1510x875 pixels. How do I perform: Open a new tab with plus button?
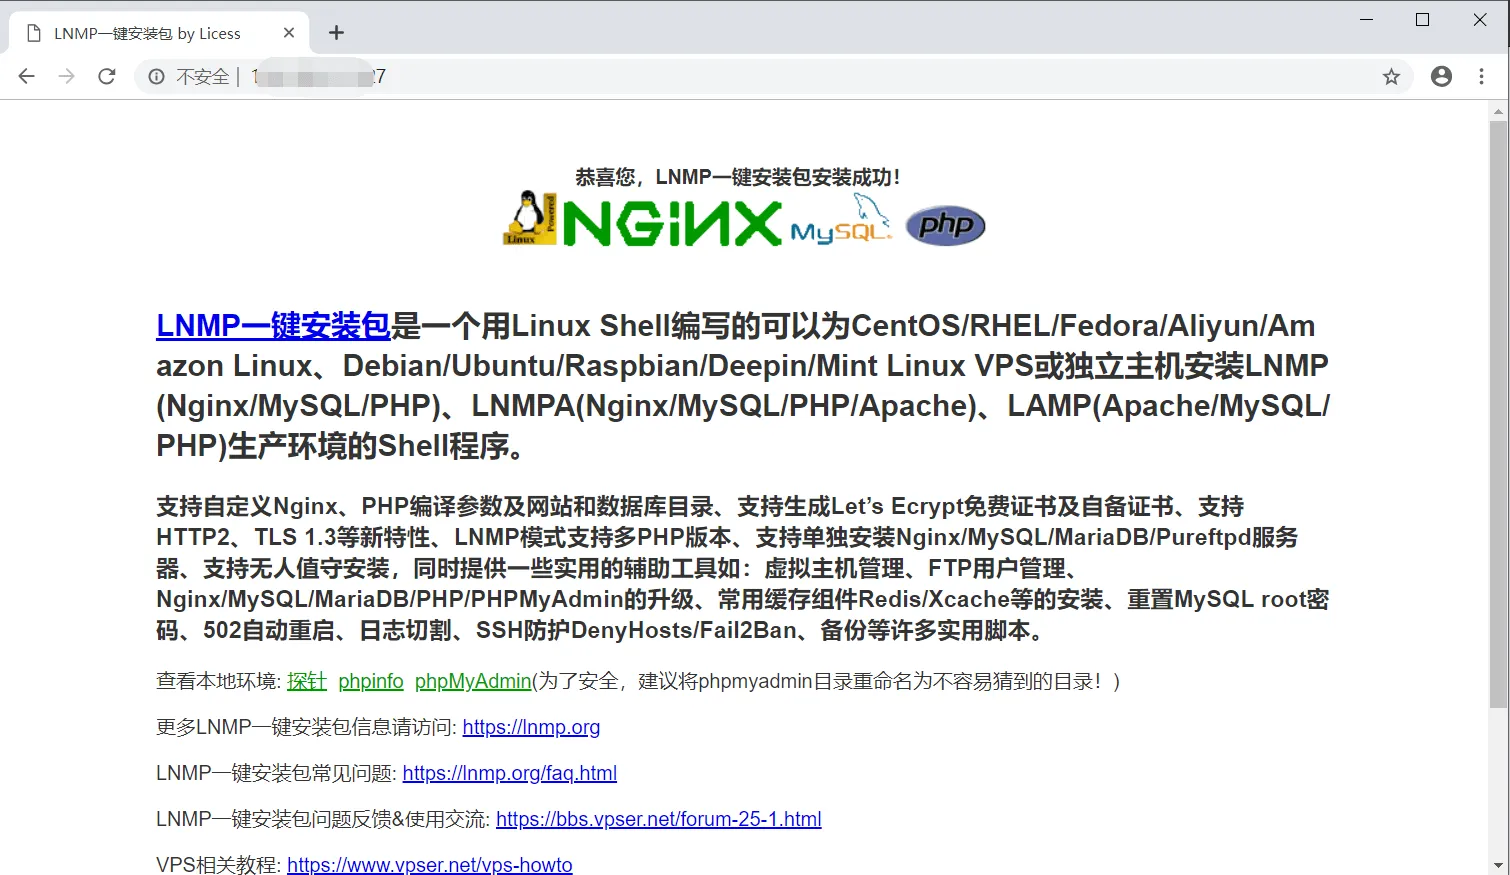(x=336, y=33)
